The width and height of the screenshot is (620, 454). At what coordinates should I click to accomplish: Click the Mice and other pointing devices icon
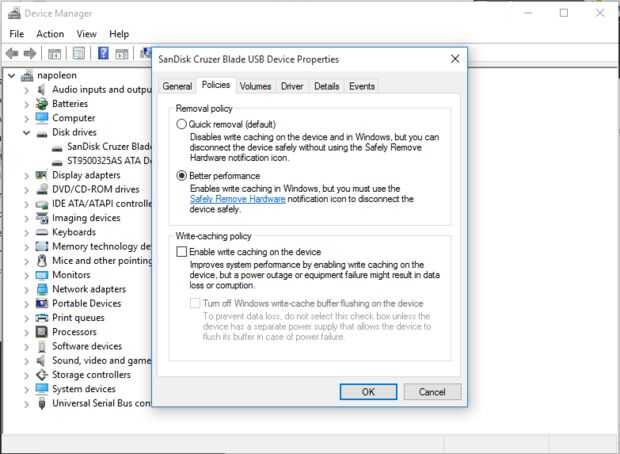point(42,261)
